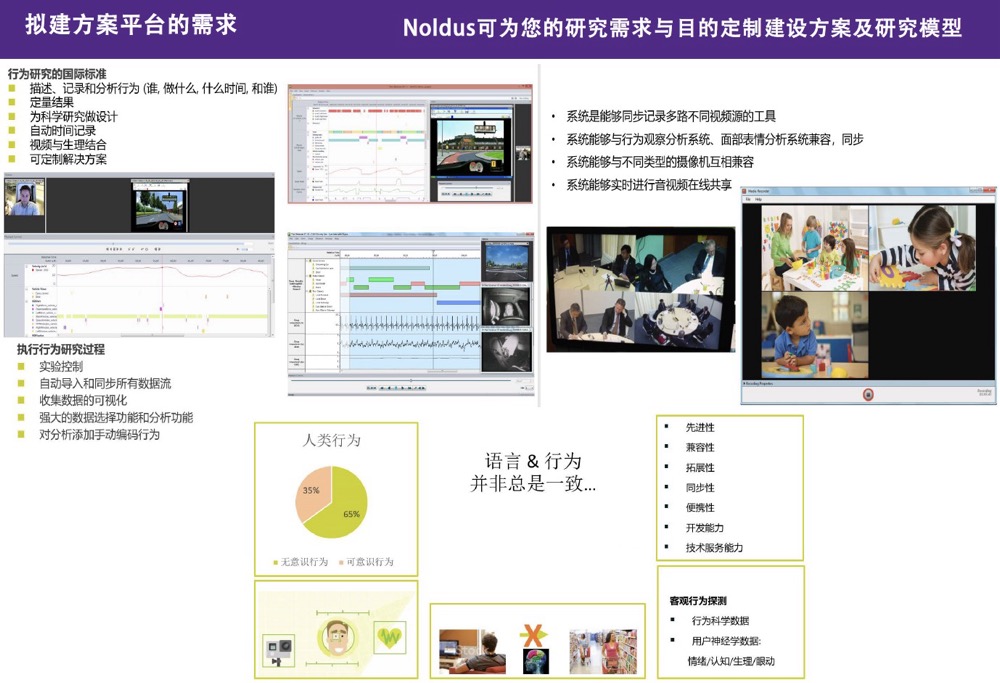Click the Media Recorder title bar app icon
1000x683 pixels.
pyautogui.click(x=744, y=191)
